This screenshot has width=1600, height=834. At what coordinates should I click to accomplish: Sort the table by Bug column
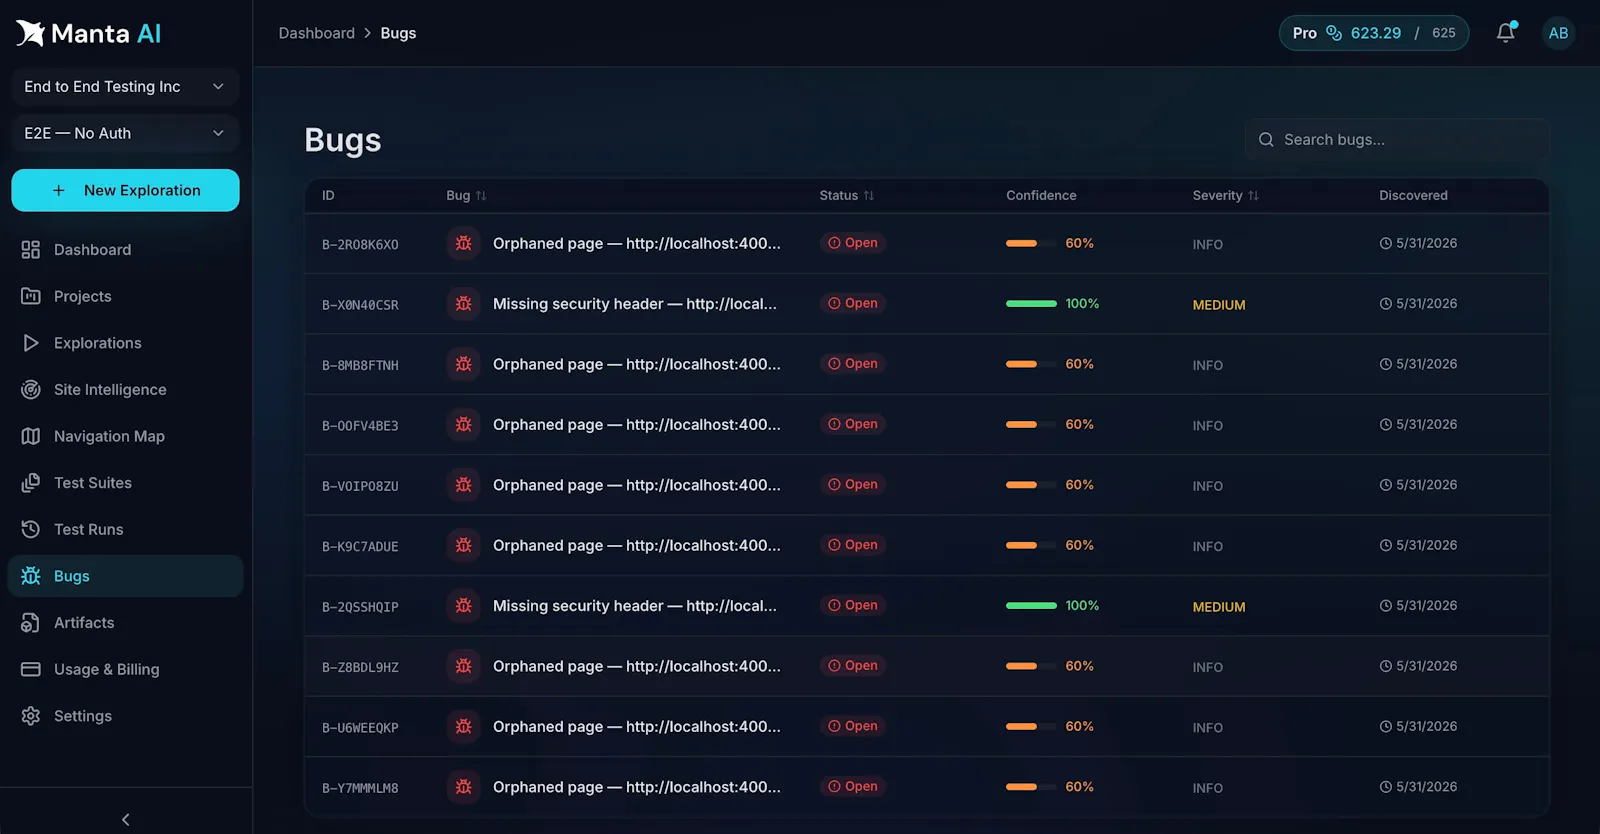[466, 195]
